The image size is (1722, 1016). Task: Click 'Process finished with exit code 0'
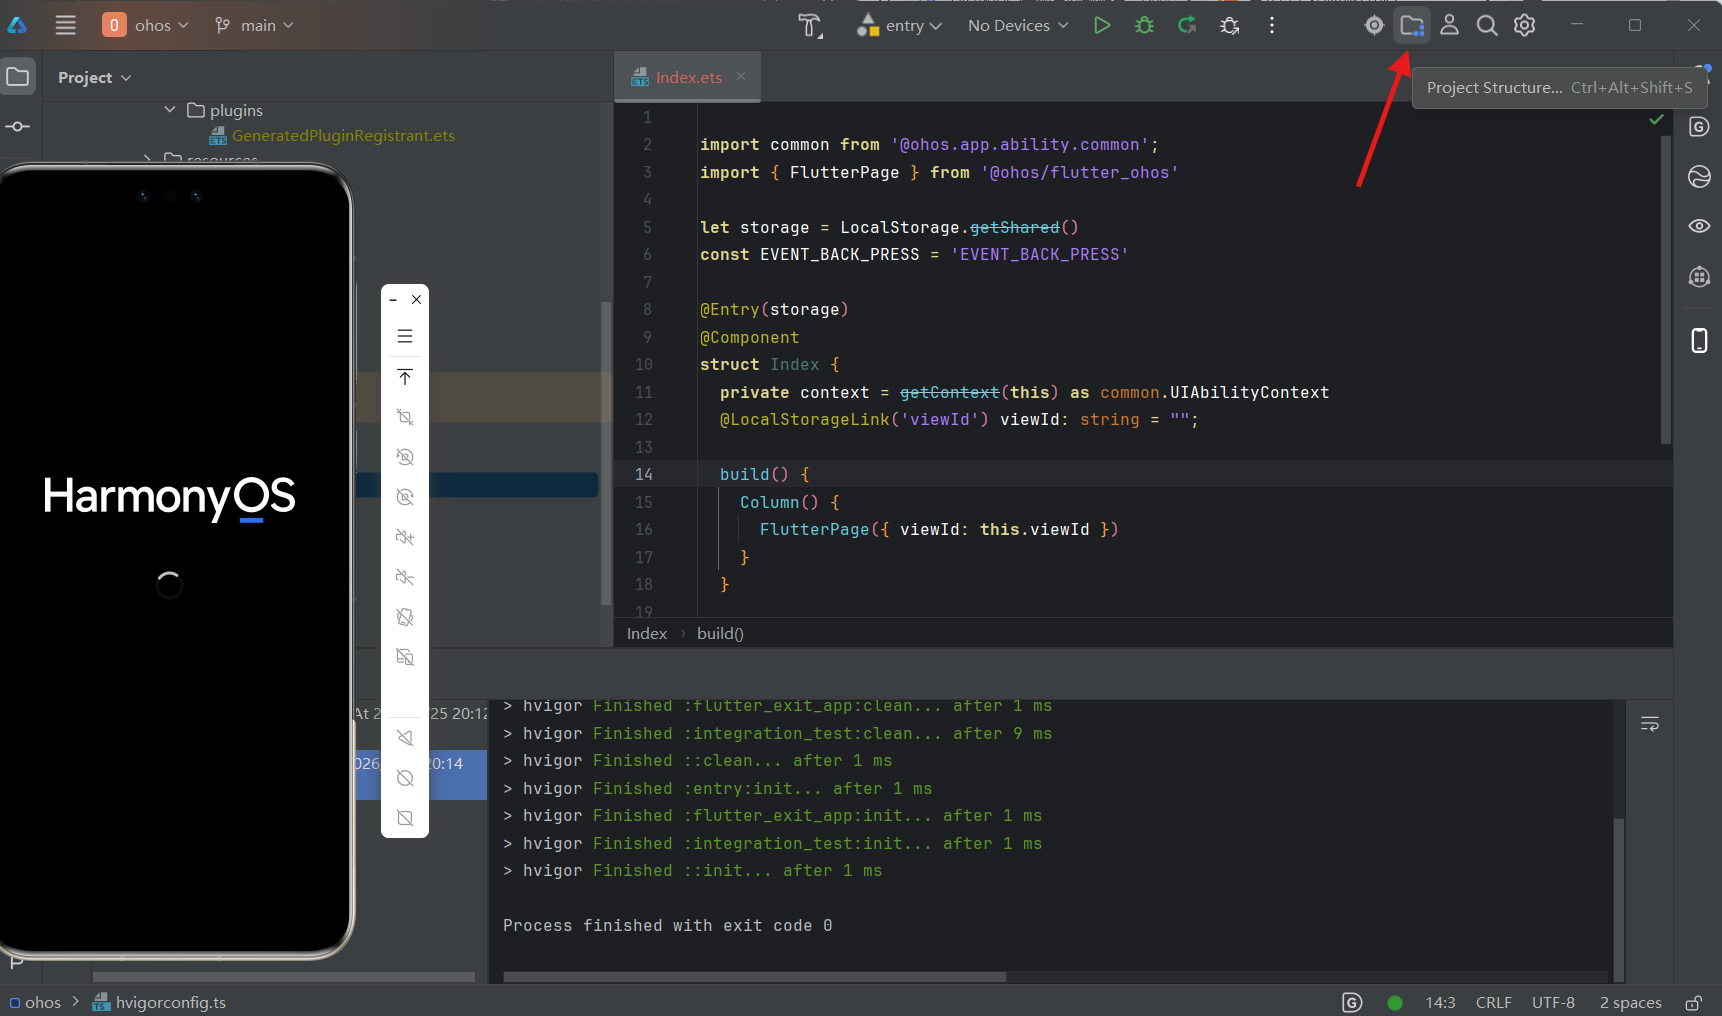667,926
